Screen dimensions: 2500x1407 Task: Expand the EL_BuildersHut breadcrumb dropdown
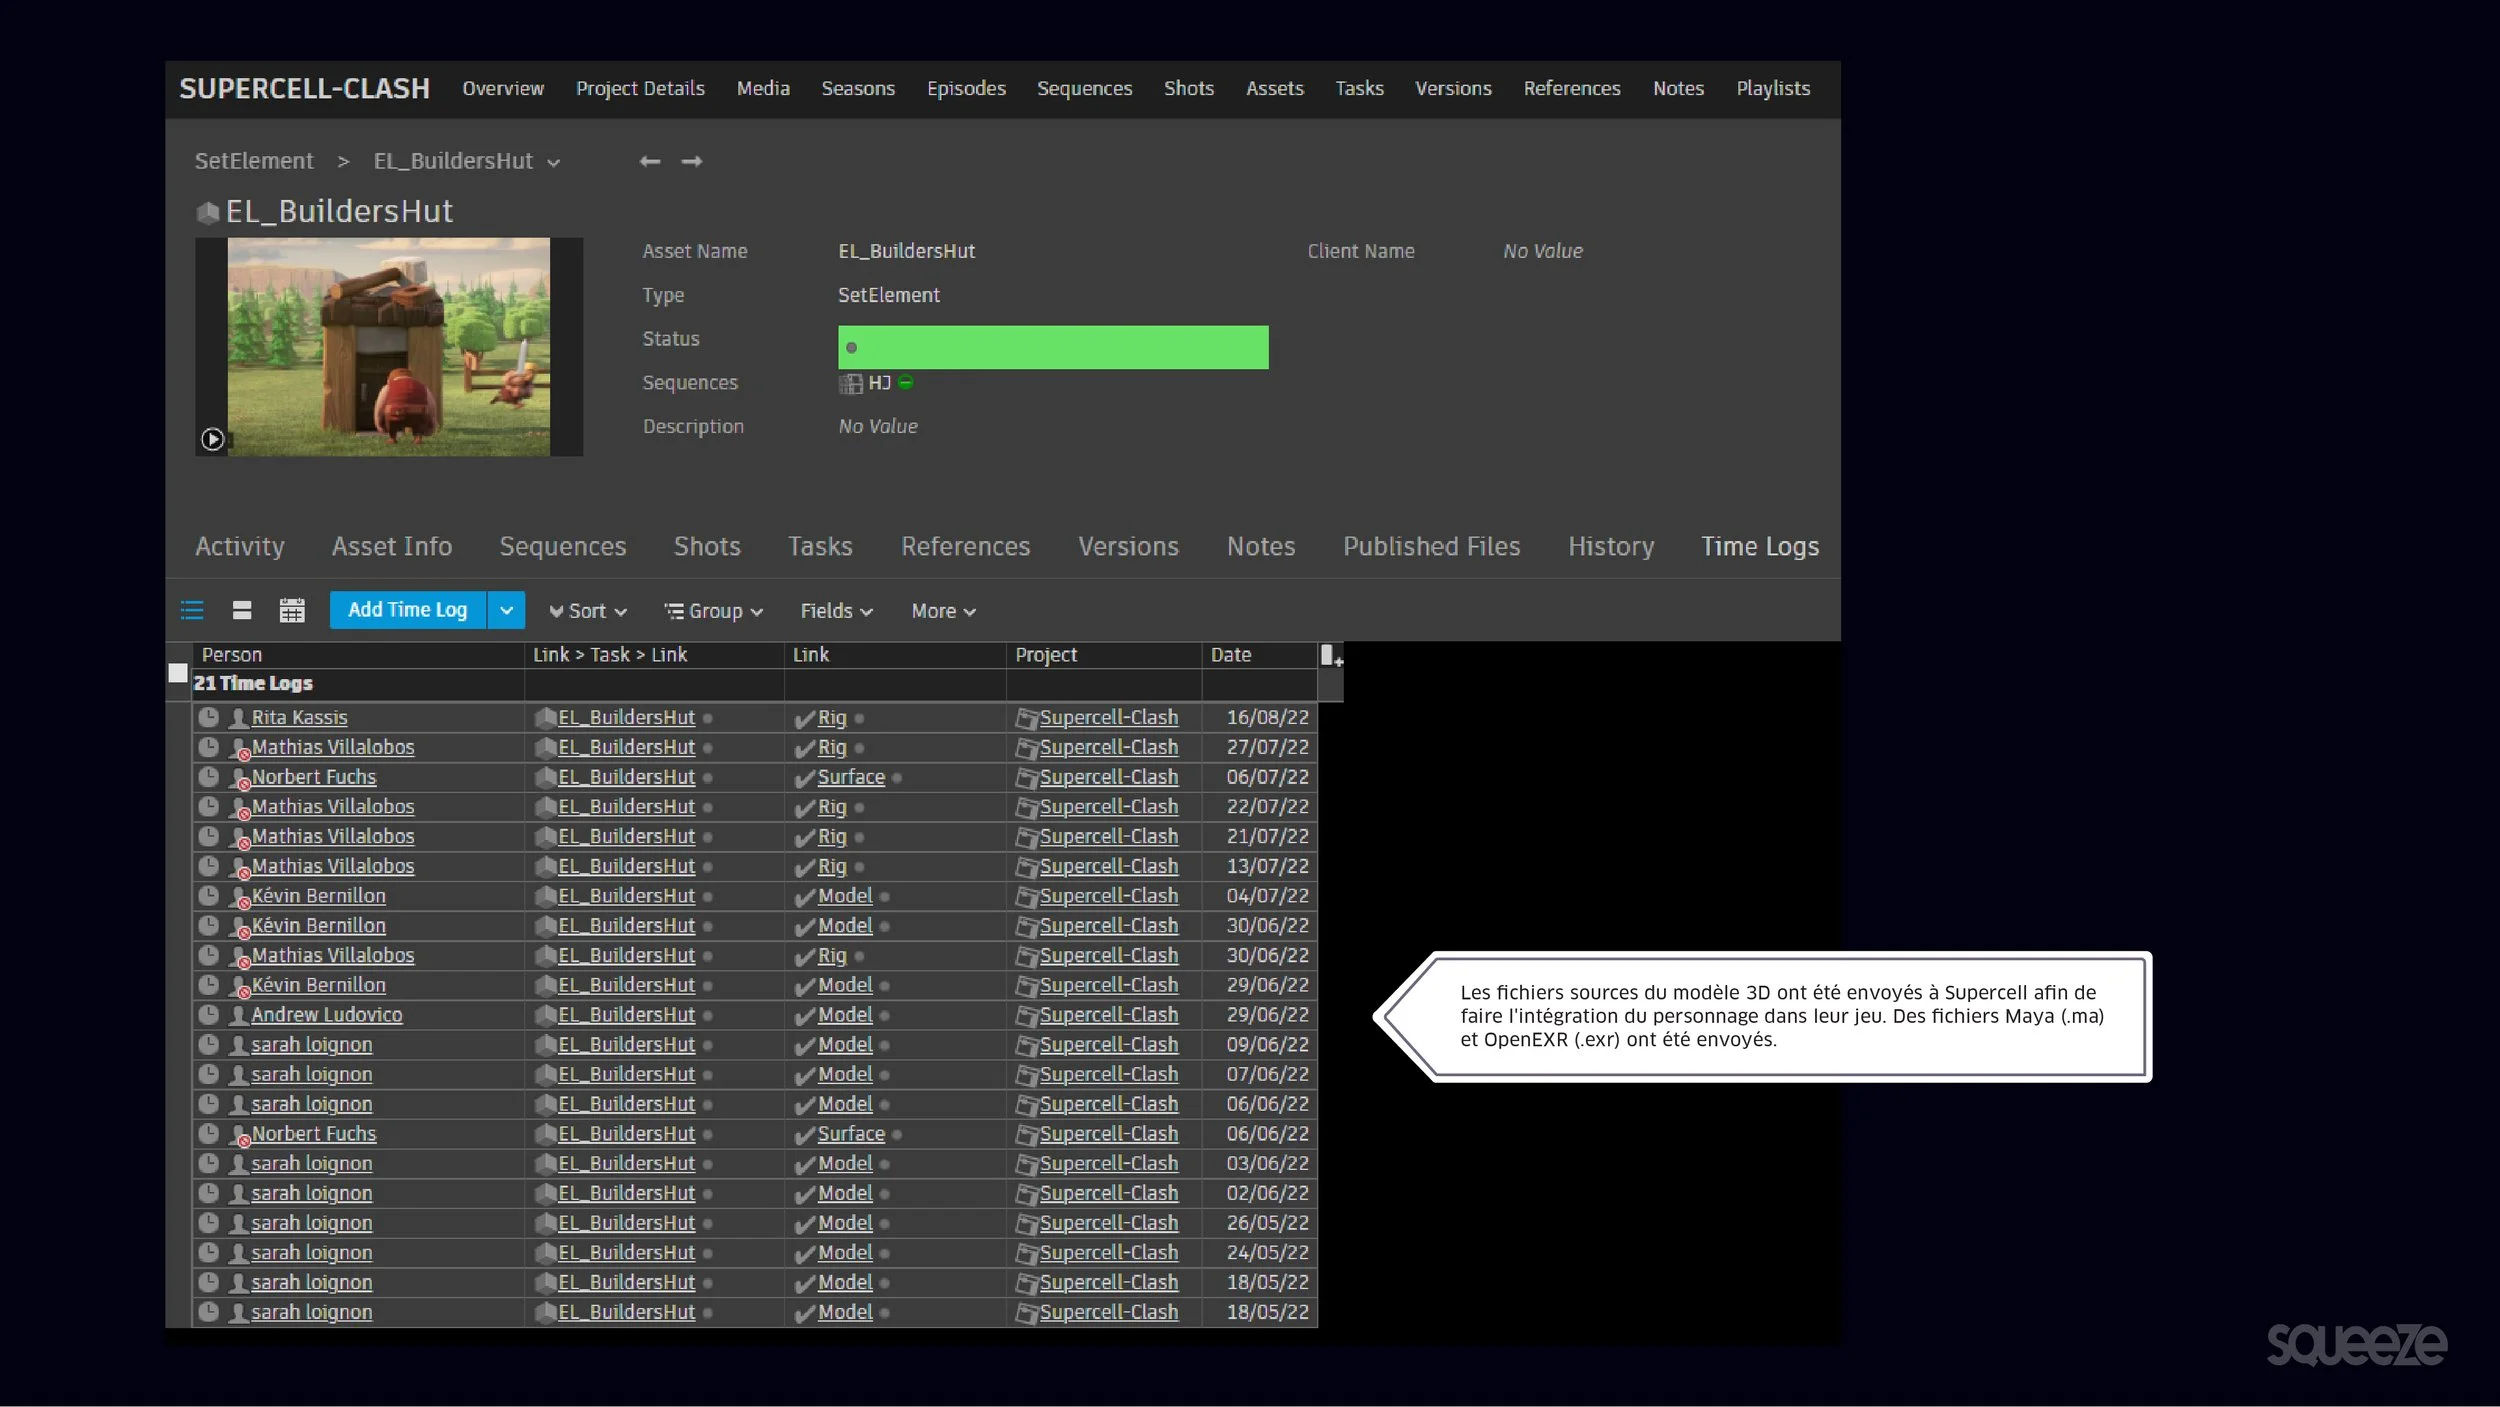coord(553,163)
